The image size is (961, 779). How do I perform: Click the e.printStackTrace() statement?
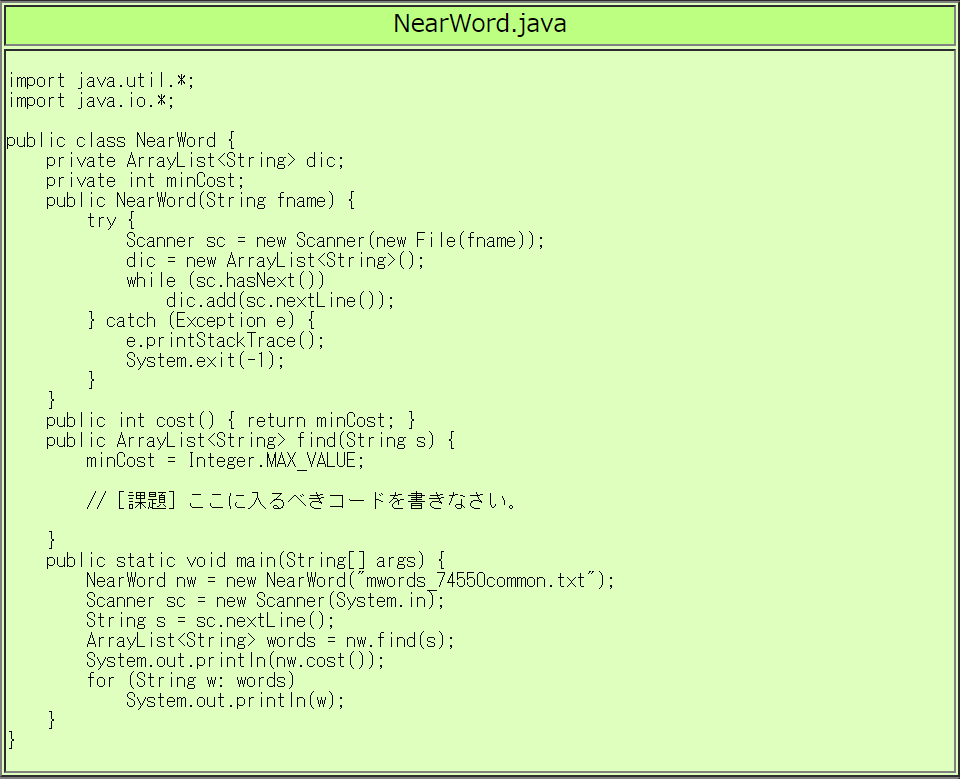[x=225, y=341]
